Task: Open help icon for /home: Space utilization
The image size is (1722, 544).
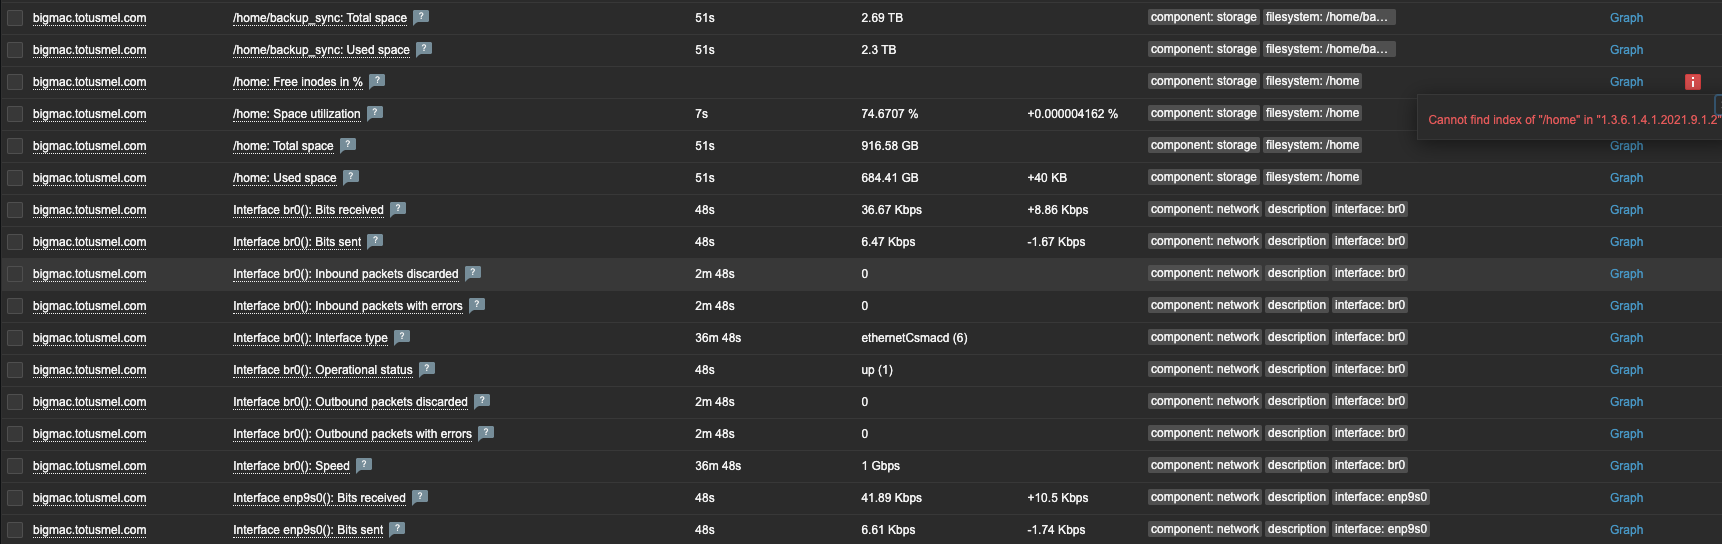Action: tap(375, 113)
